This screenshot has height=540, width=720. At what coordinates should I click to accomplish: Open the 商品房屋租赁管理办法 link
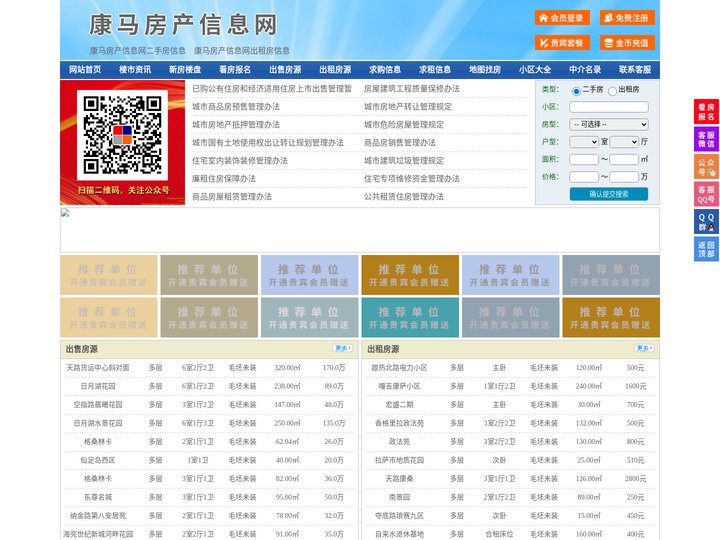(x=232, y=197)
